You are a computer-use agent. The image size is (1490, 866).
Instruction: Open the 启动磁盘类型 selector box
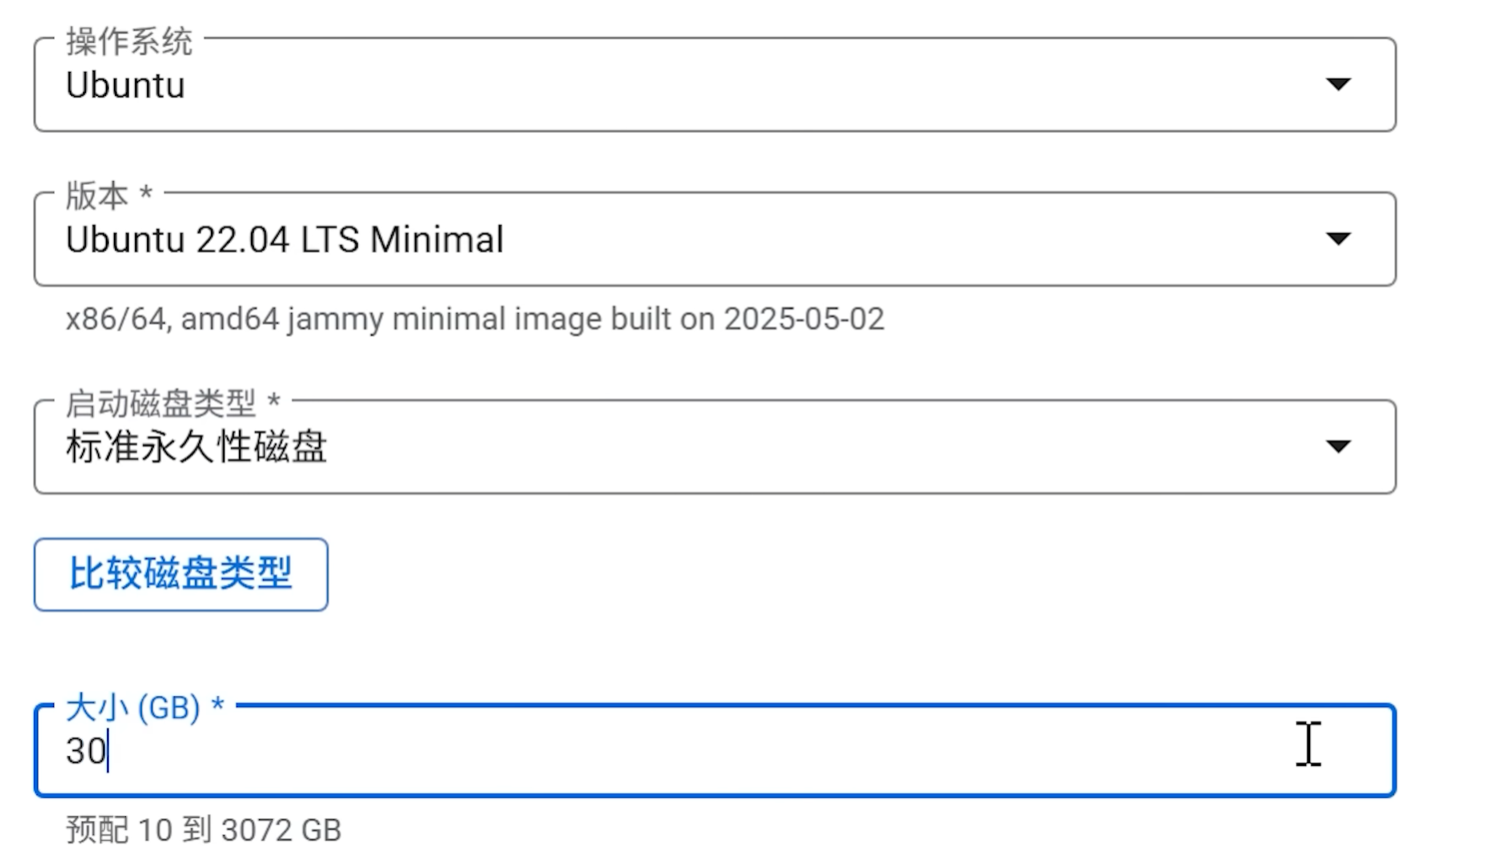(x=714, y=447)
